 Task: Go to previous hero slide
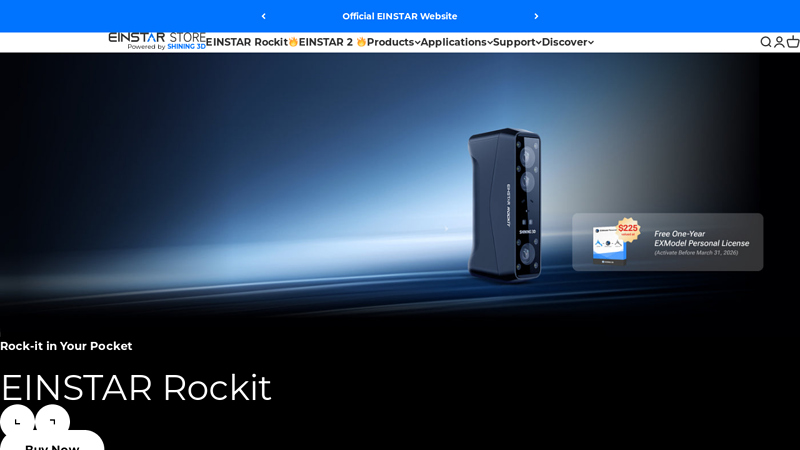click(x=17, y=422)
